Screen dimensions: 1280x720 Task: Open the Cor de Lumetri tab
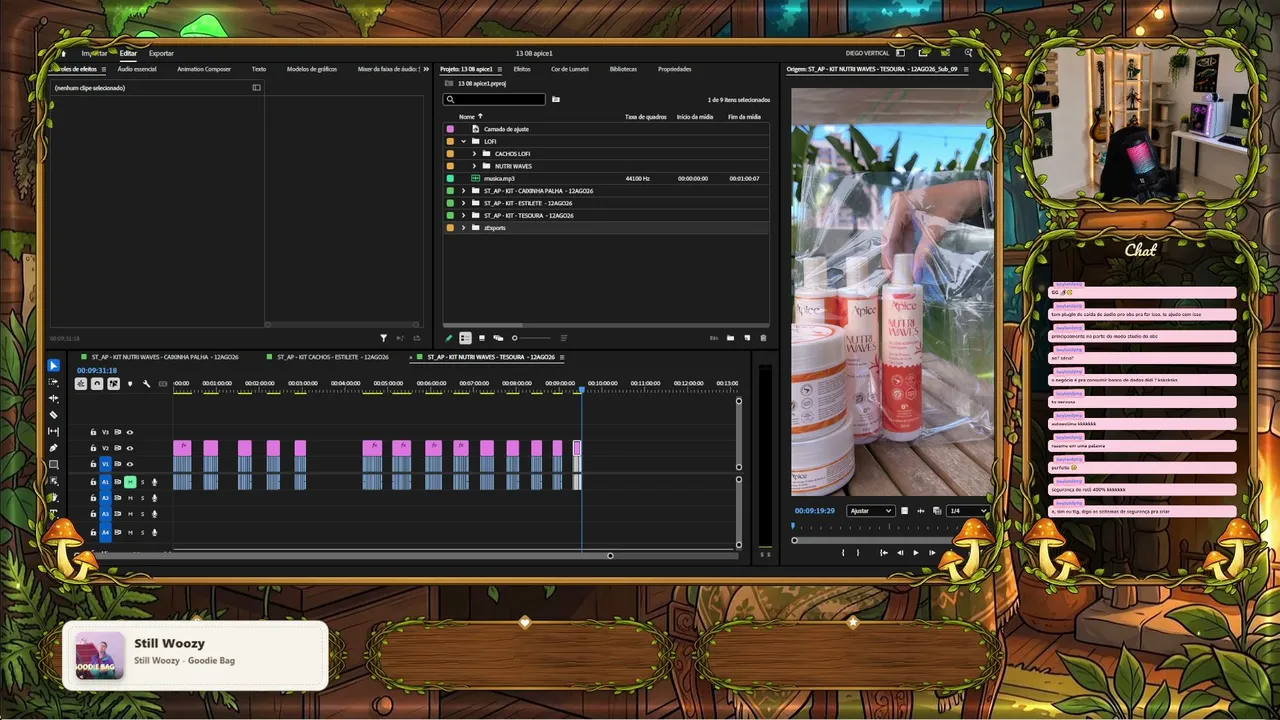coord(569,69)
